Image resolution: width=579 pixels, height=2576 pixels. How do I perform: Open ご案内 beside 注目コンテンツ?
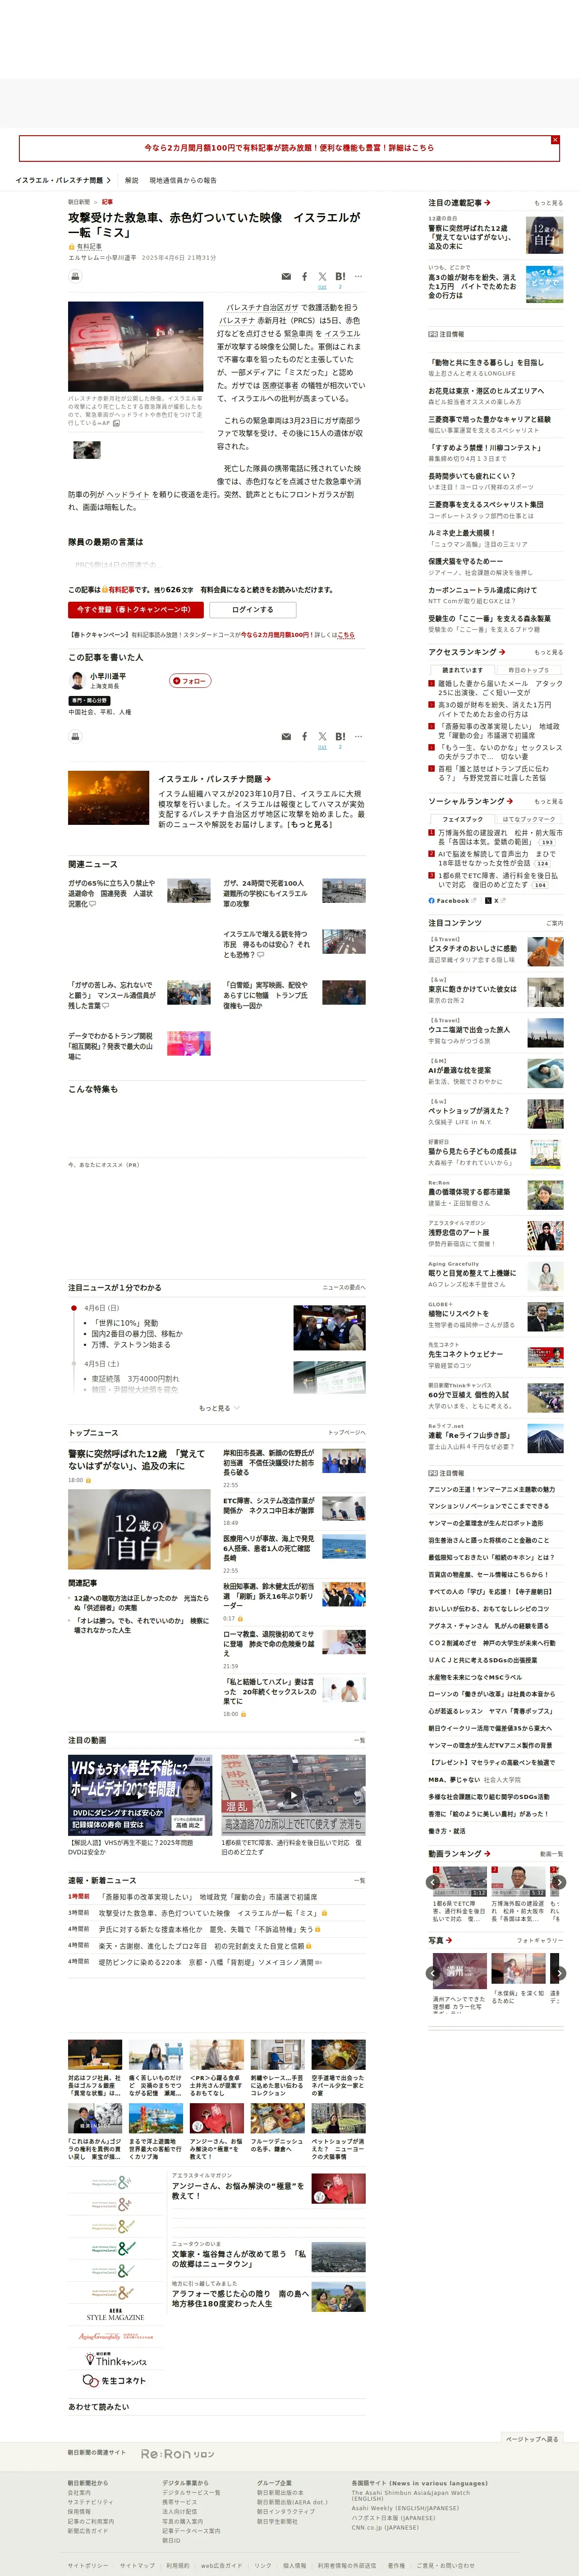point(554,924)
